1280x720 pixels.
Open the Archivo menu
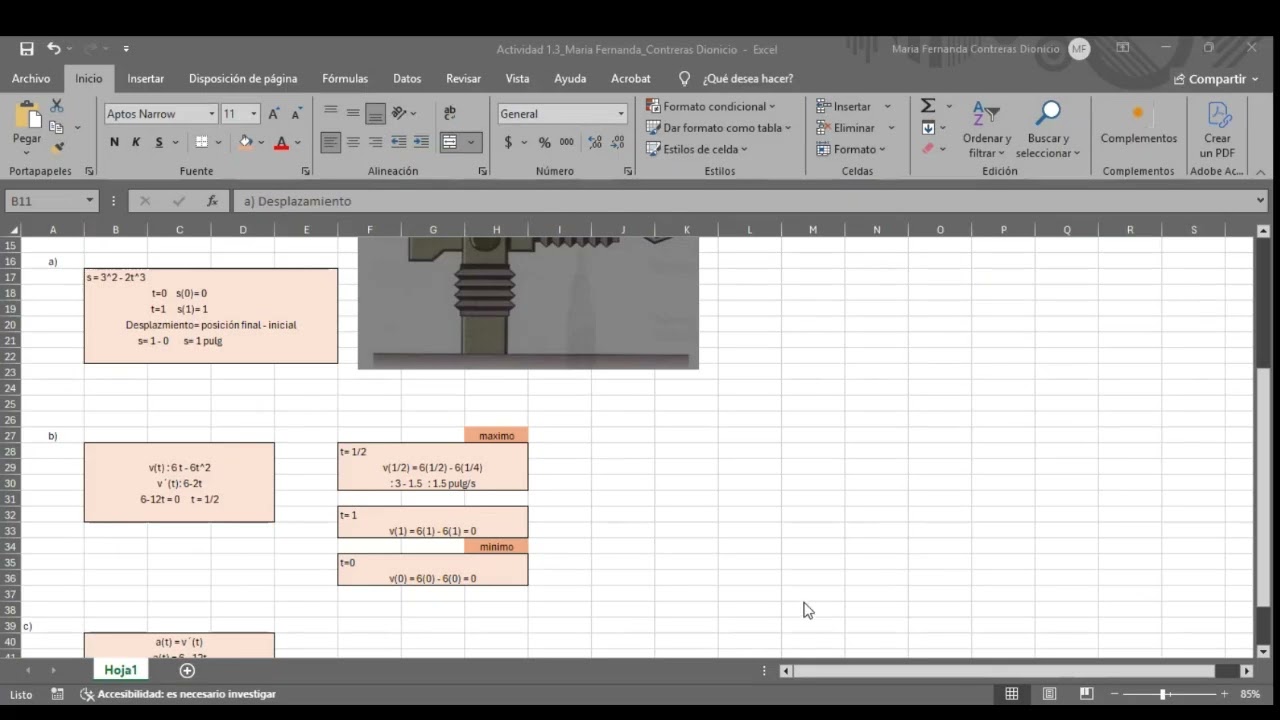[x=31, y=78]
